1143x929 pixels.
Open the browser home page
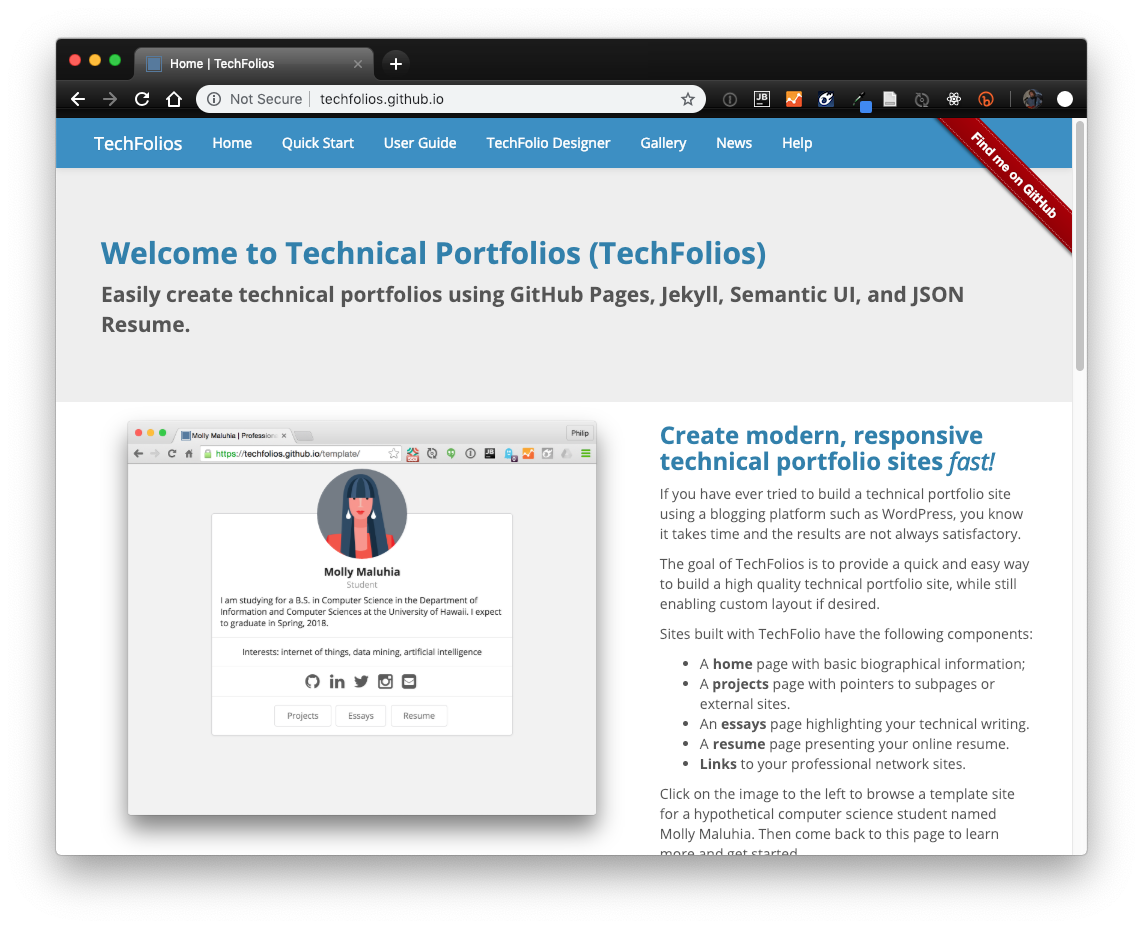173,99
